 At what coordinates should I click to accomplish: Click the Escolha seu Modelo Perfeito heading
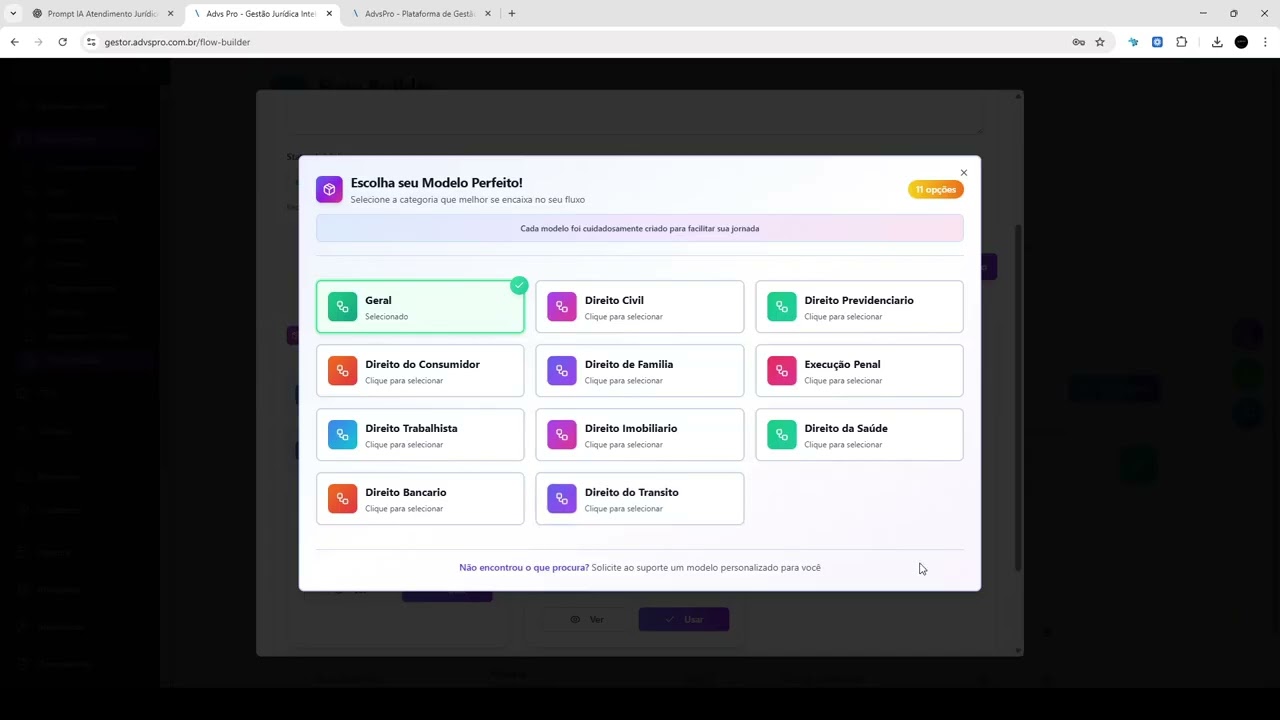(x=436, y=183)
